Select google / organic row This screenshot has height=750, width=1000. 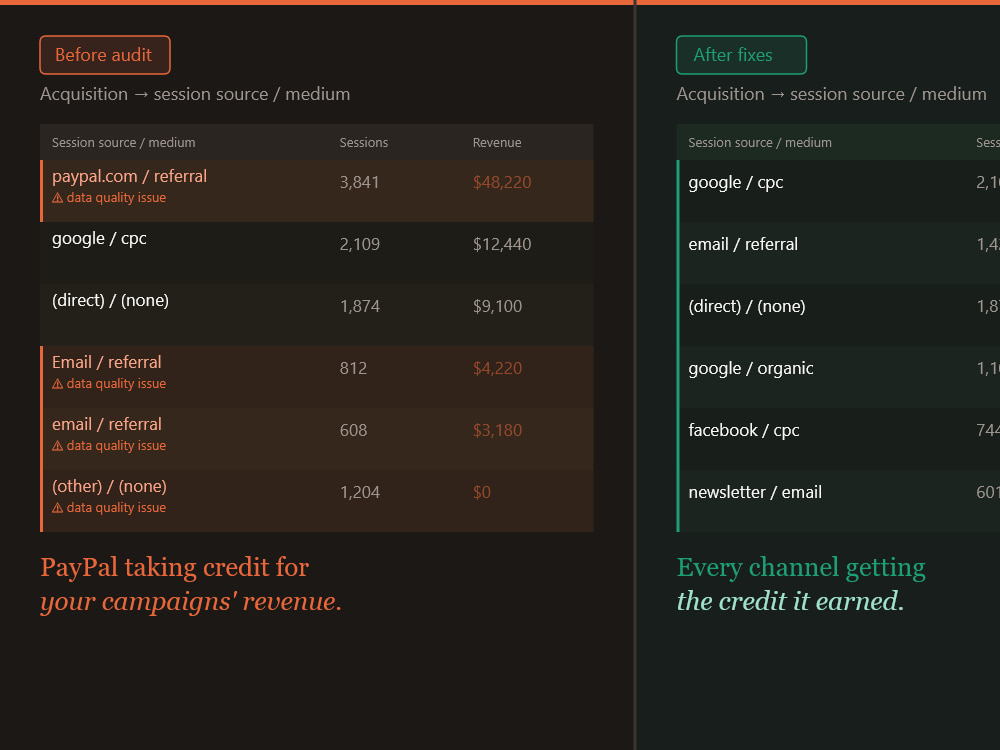[751, 368]
